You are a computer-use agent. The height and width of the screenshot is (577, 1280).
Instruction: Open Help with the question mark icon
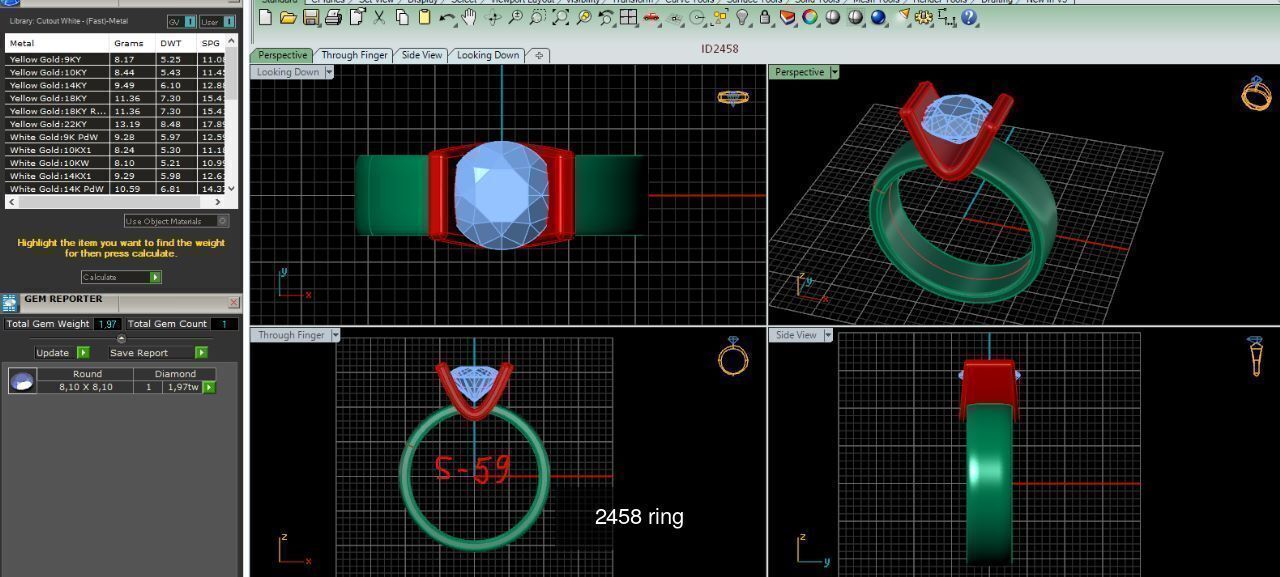(968, 17)
